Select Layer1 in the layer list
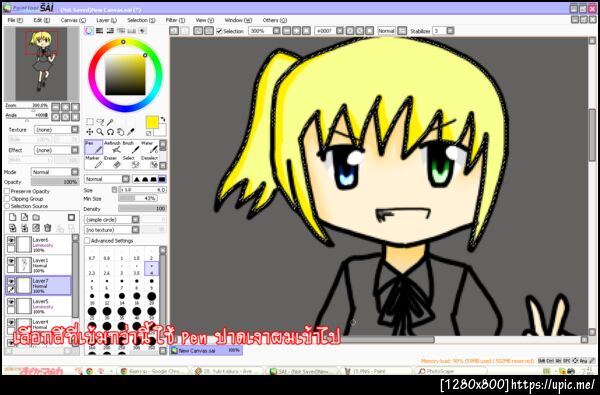The width and height of the screenshot is (600, 395). tap(39, 264)
